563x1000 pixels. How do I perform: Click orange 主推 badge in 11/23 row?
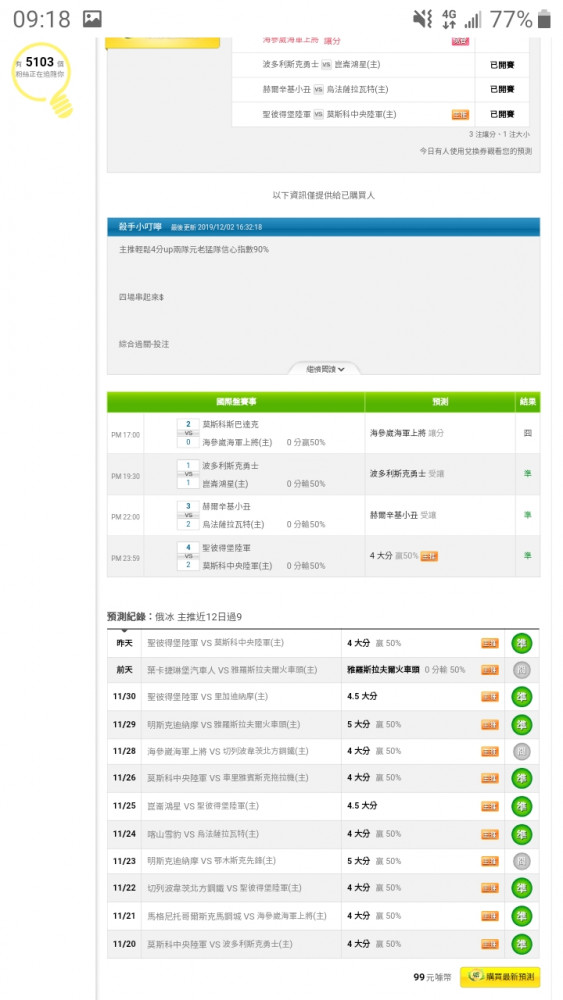pos(490,861)
